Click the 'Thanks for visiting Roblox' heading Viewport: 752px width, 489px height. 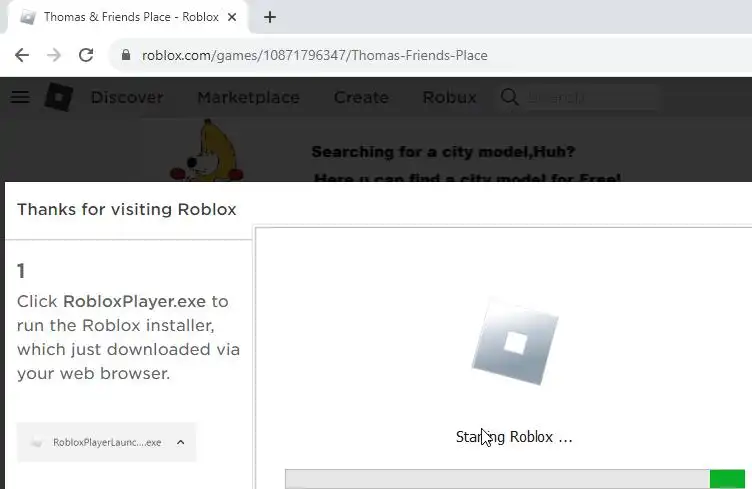(x=127, y=210)
